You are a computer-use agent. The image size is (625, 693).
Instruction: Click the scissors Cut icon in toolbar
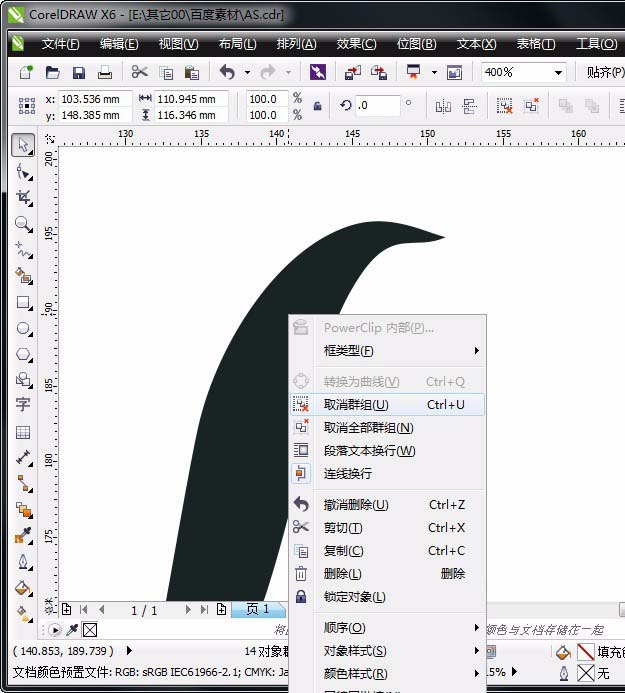click(140, 73)
